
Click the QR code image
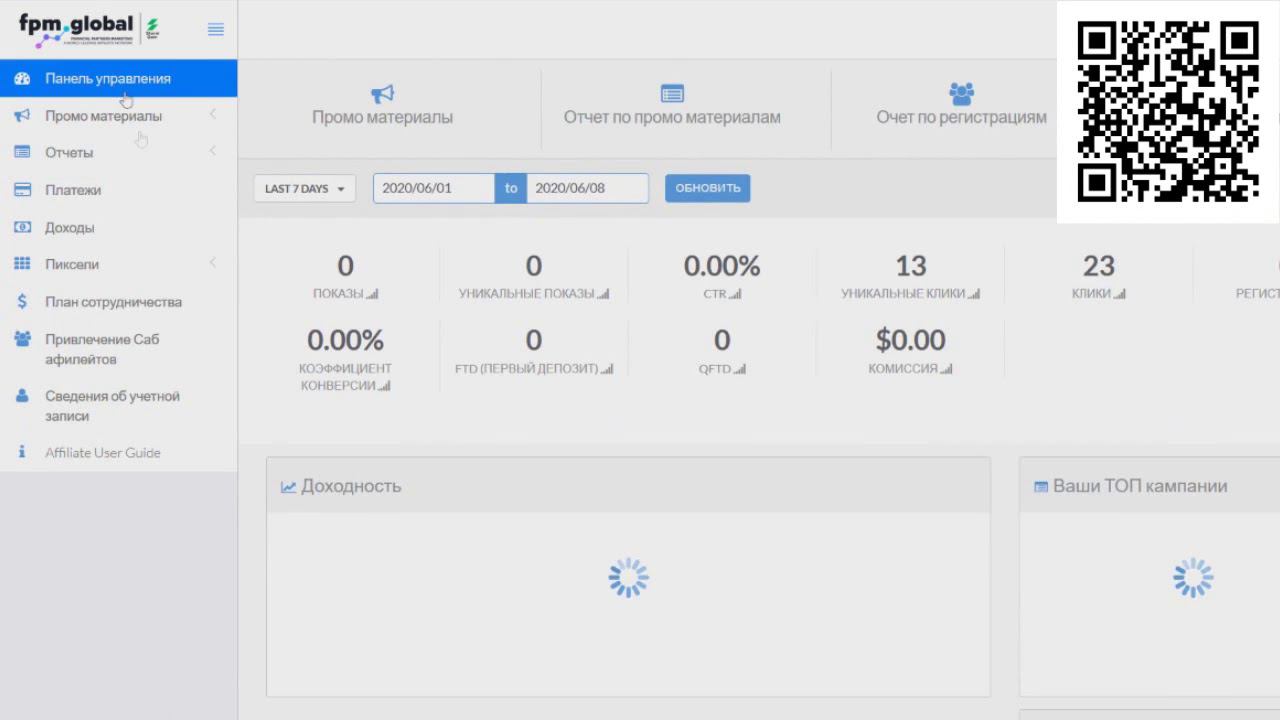(1168, 112)
